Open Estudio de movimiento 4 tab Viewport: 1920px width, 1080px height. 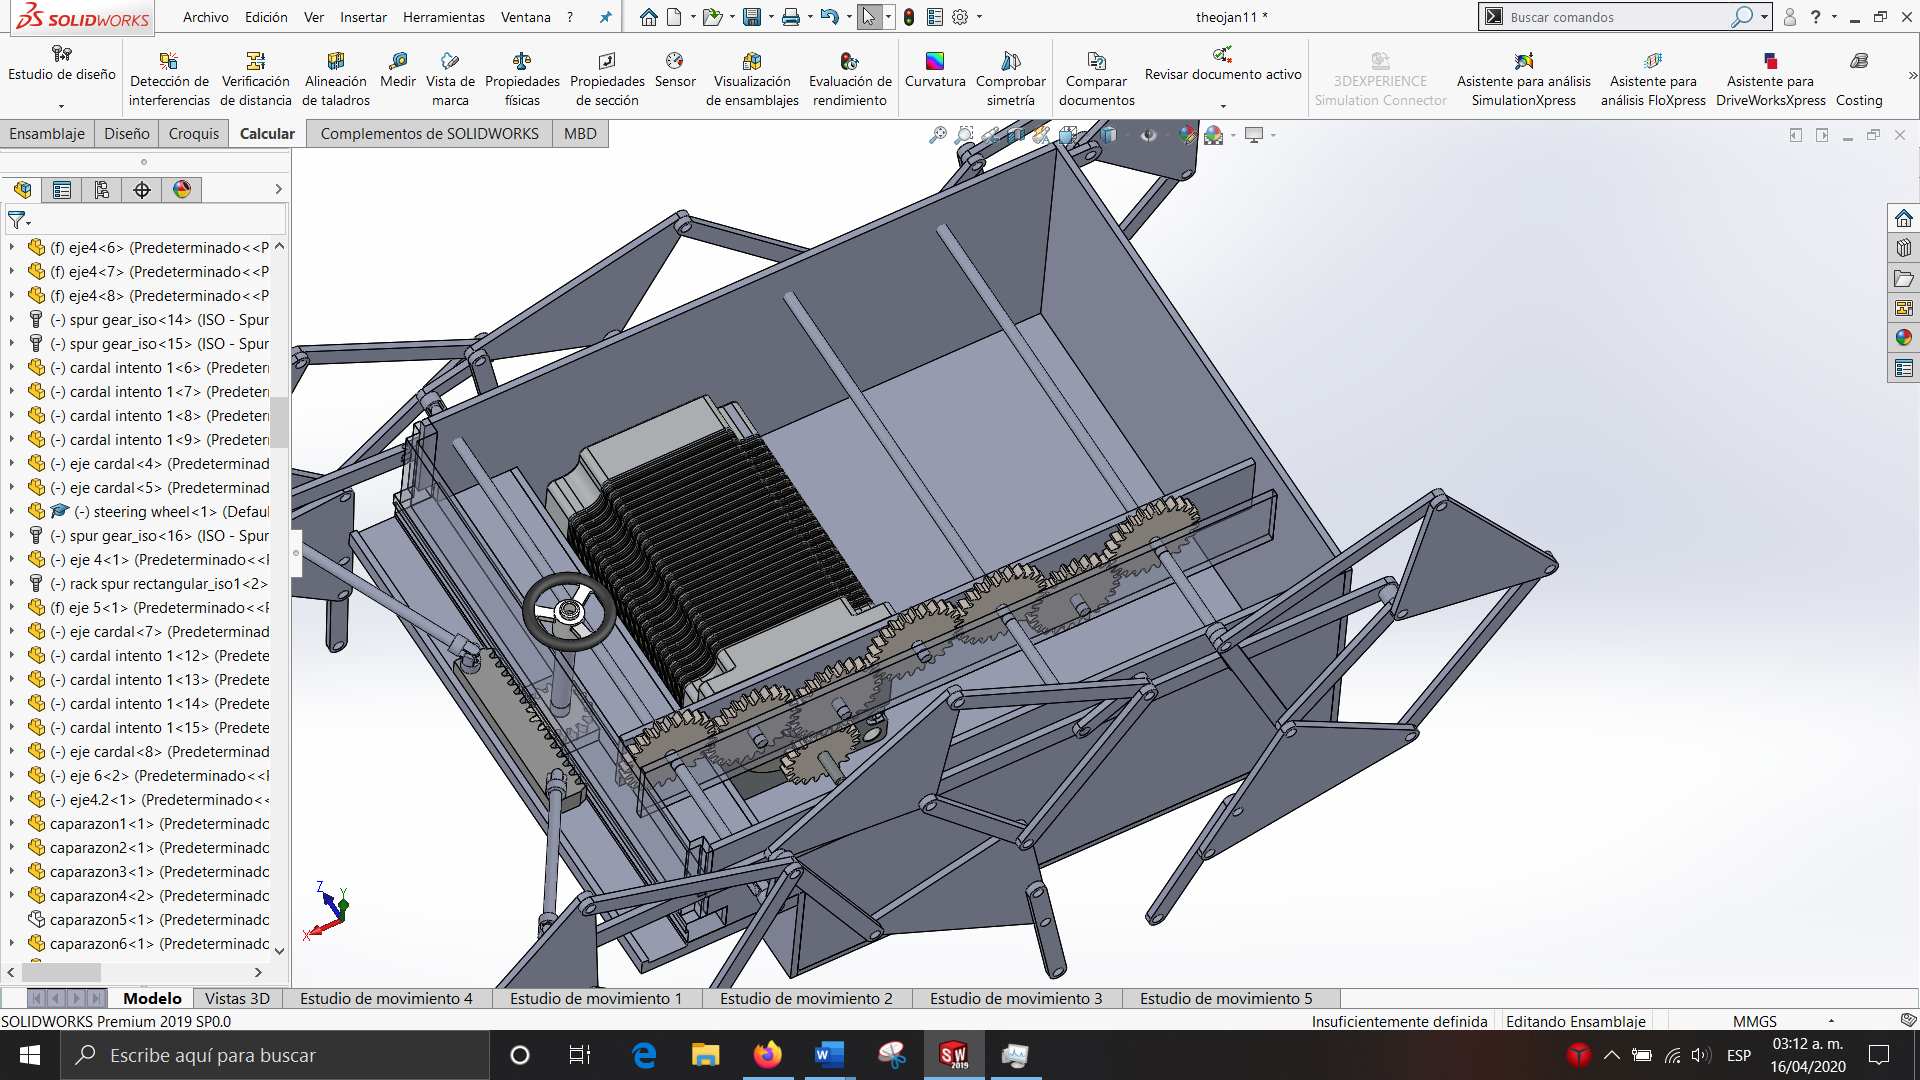386,998
